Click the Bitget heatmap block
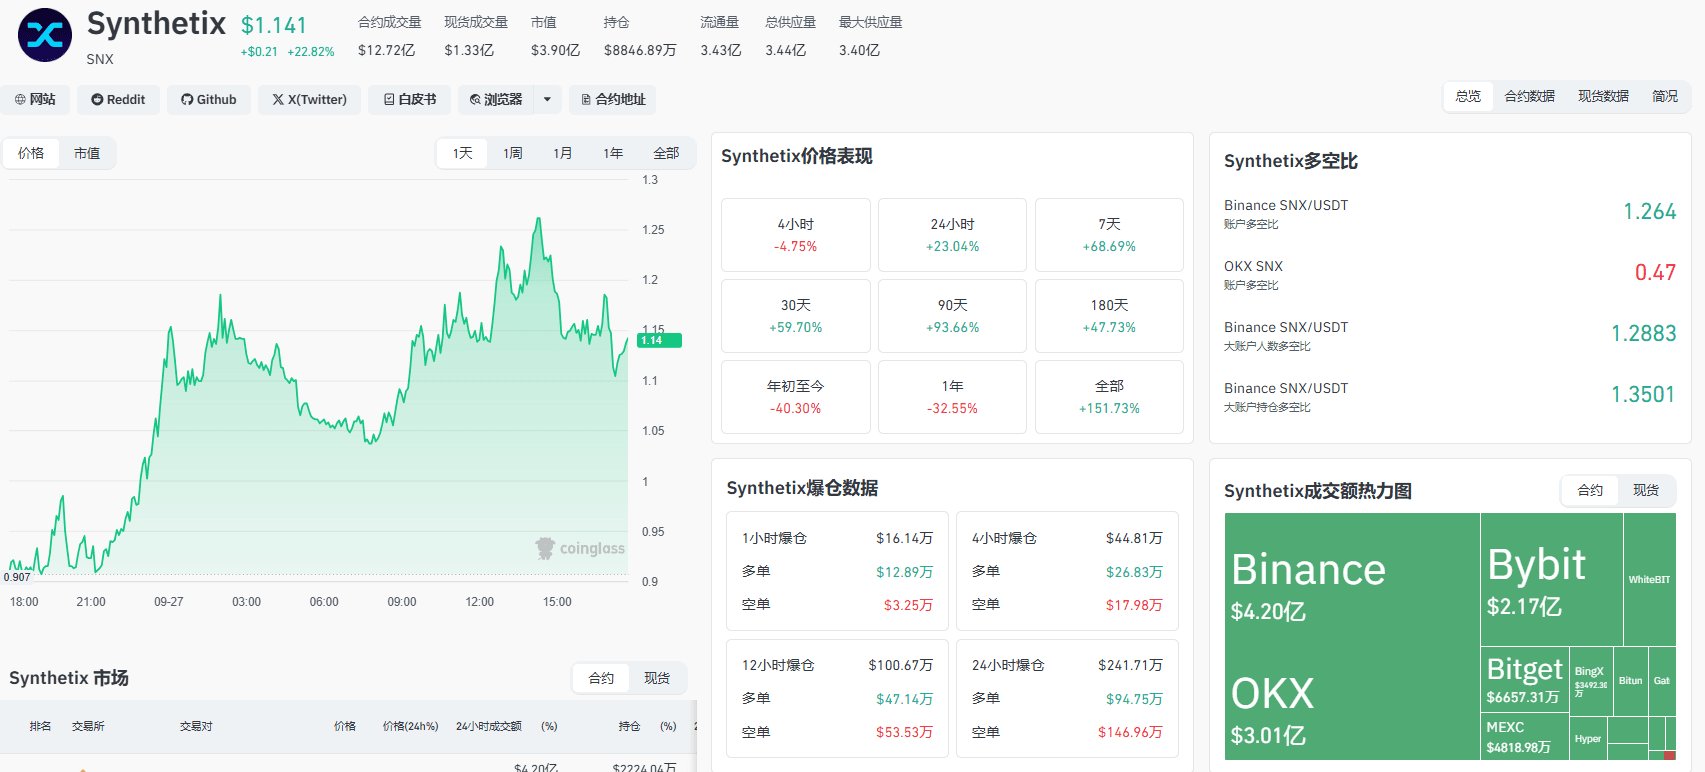Image resolution: width=1705 pixels, height=772 pixels. (1525, 680)
